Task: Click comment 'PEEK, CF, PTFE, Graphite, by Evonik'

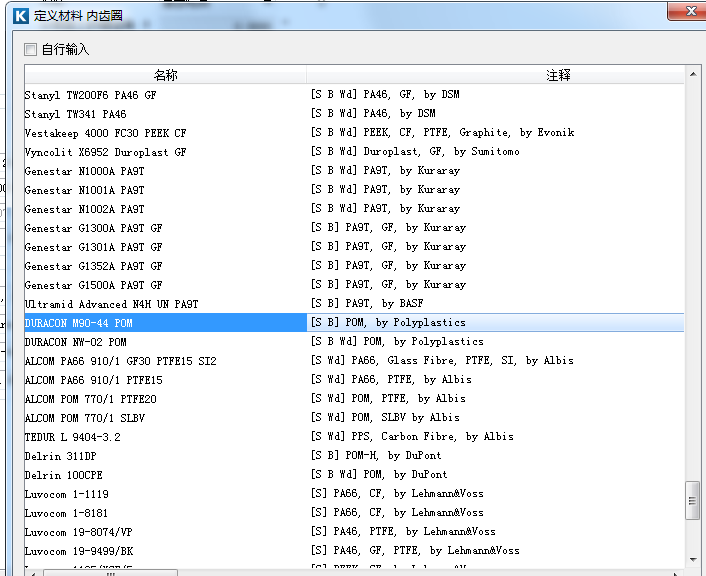Action: (469, 132)
